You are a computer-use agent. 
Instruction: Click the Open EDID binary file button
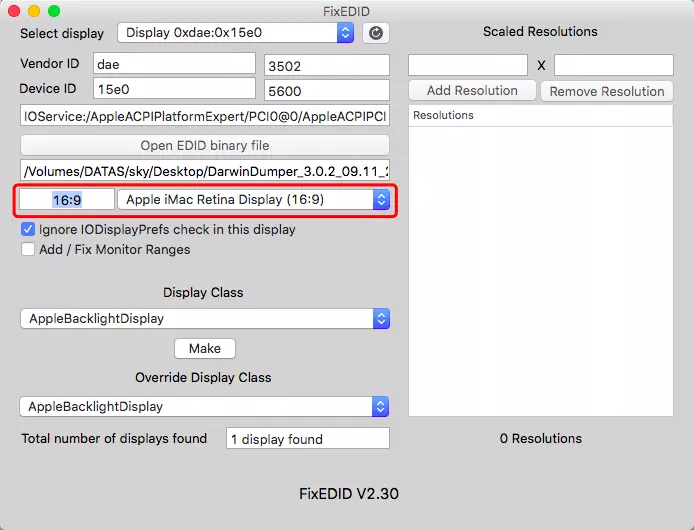pos(205,145)
